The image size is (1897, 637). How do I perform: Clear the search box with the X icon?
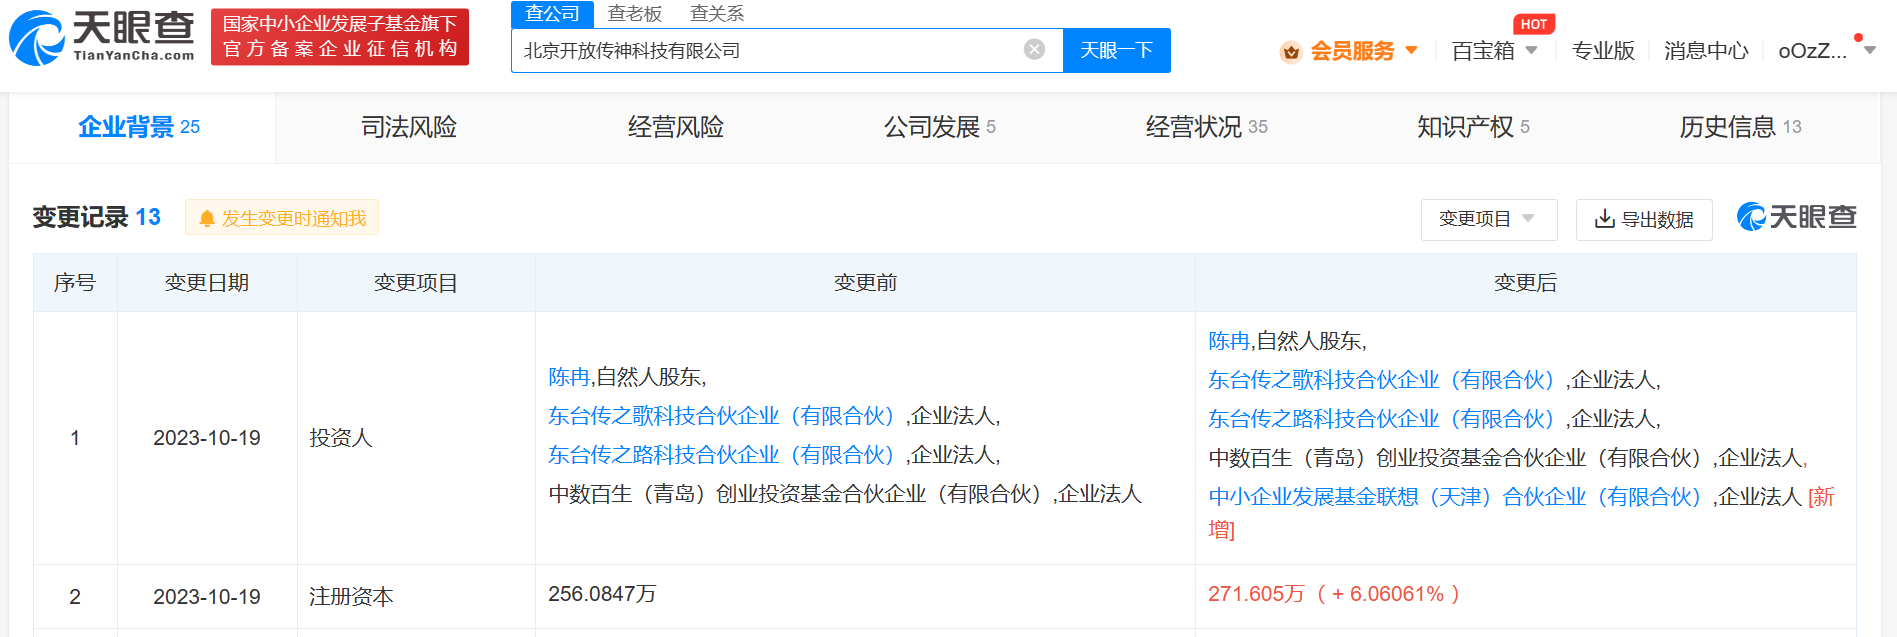[x=1035, y=50]
